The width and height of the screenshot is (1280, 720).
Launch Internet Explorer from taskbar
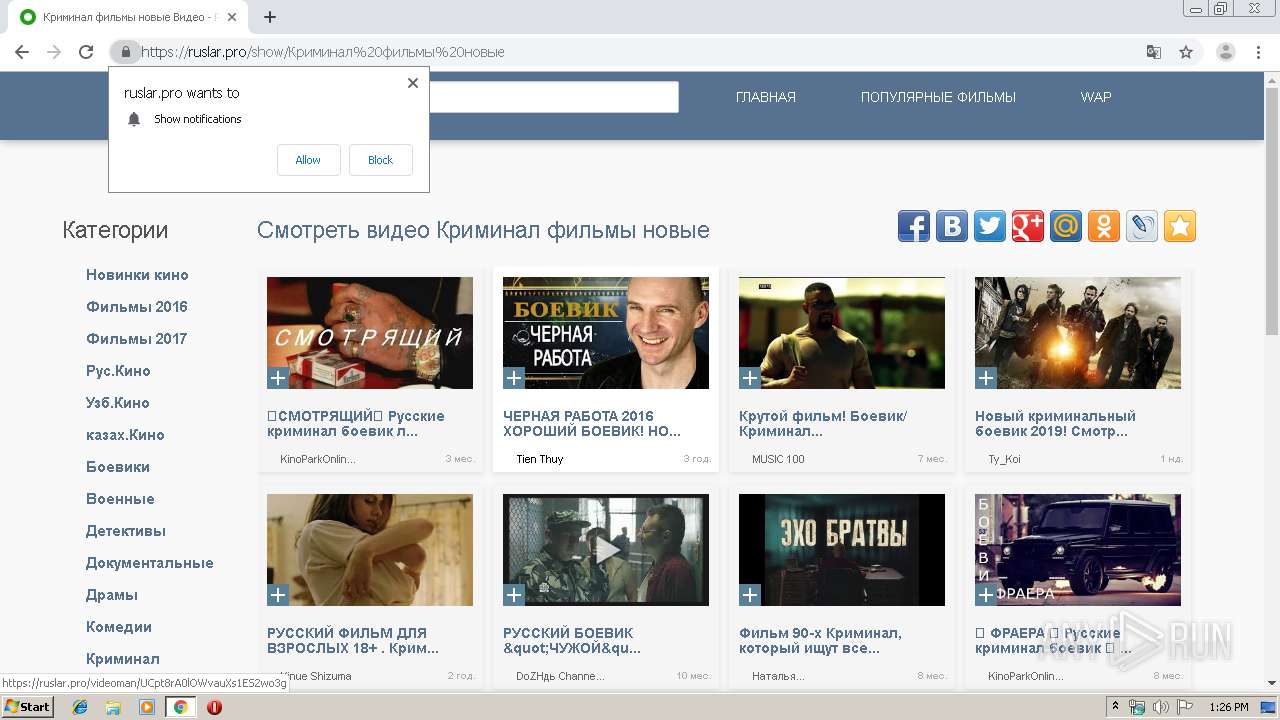pyautogui.click(x=80, y=707)
